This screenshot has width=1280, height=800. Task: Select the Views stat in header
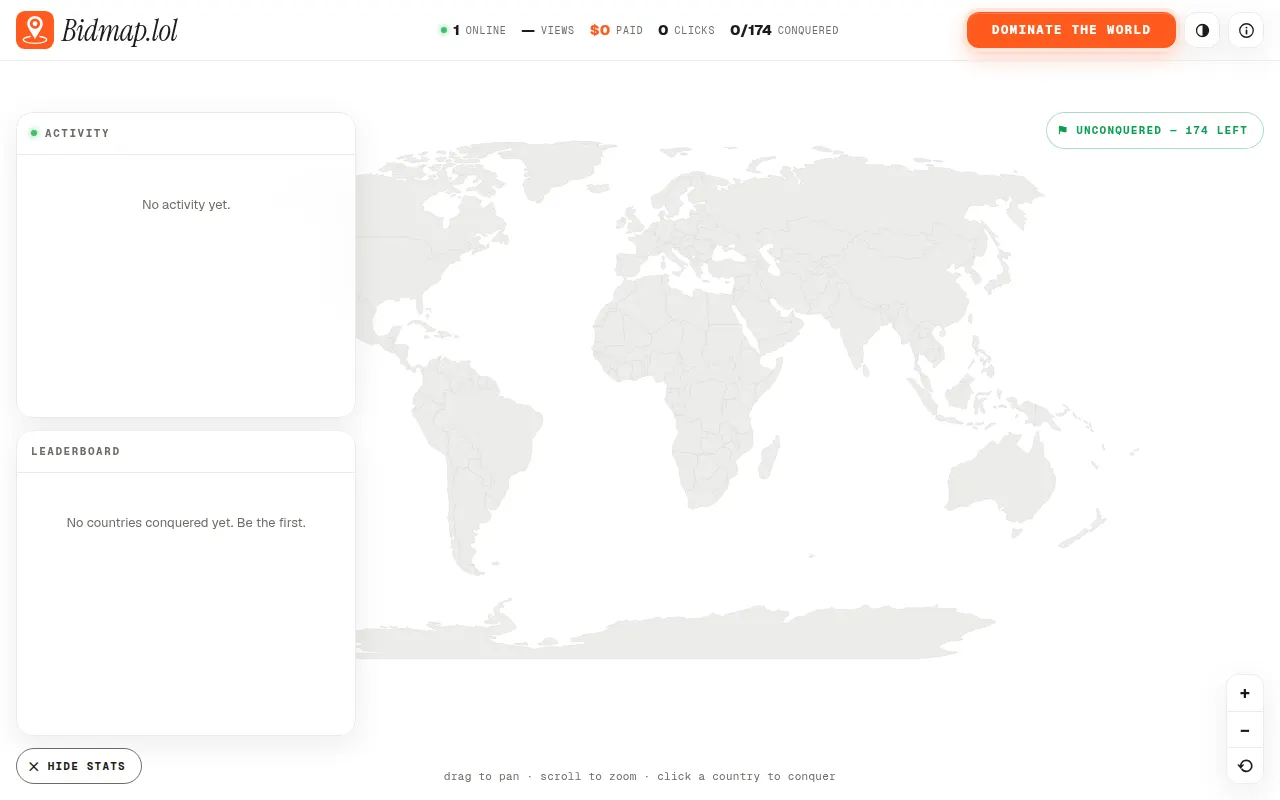[548, 30]
